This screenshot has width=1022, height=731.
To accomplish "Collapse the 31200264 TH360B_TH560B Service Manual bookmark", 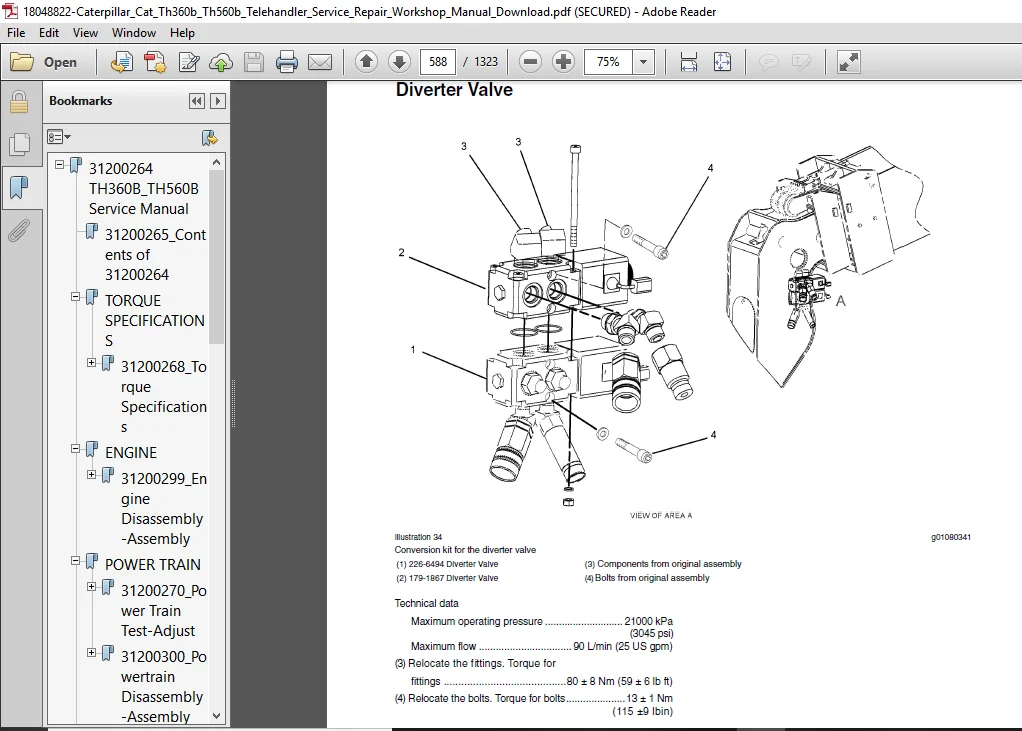I will 59,165.
